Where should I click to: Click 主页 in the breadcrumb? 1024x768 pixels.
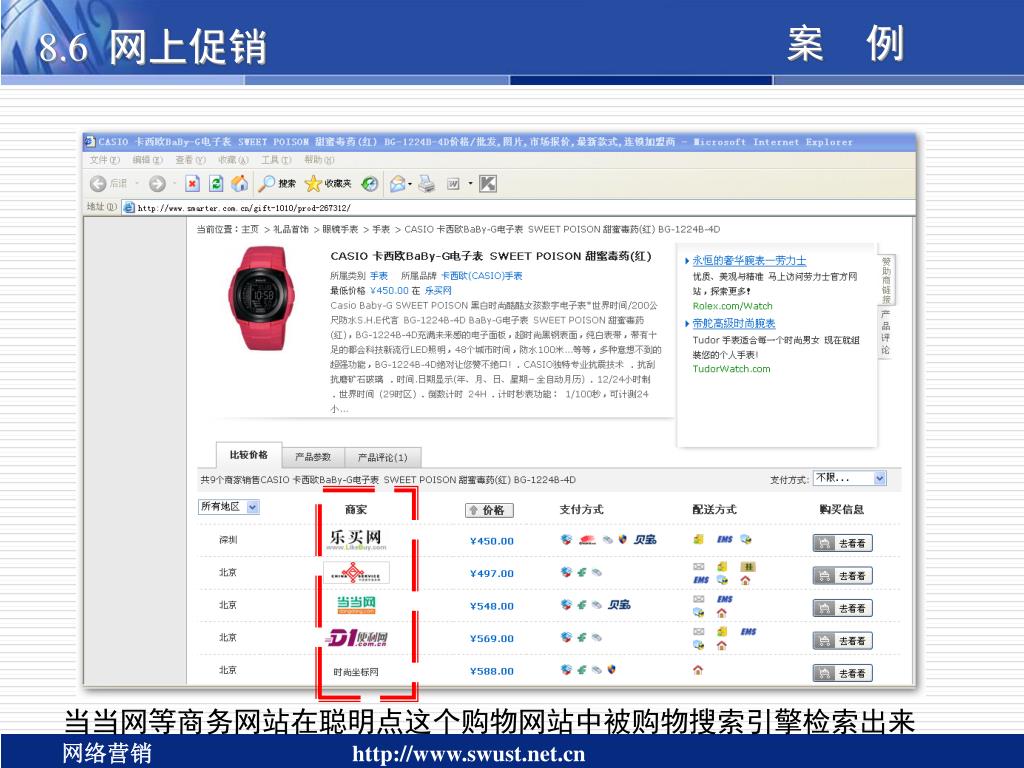pyautogui.click(x=250, y=229)
